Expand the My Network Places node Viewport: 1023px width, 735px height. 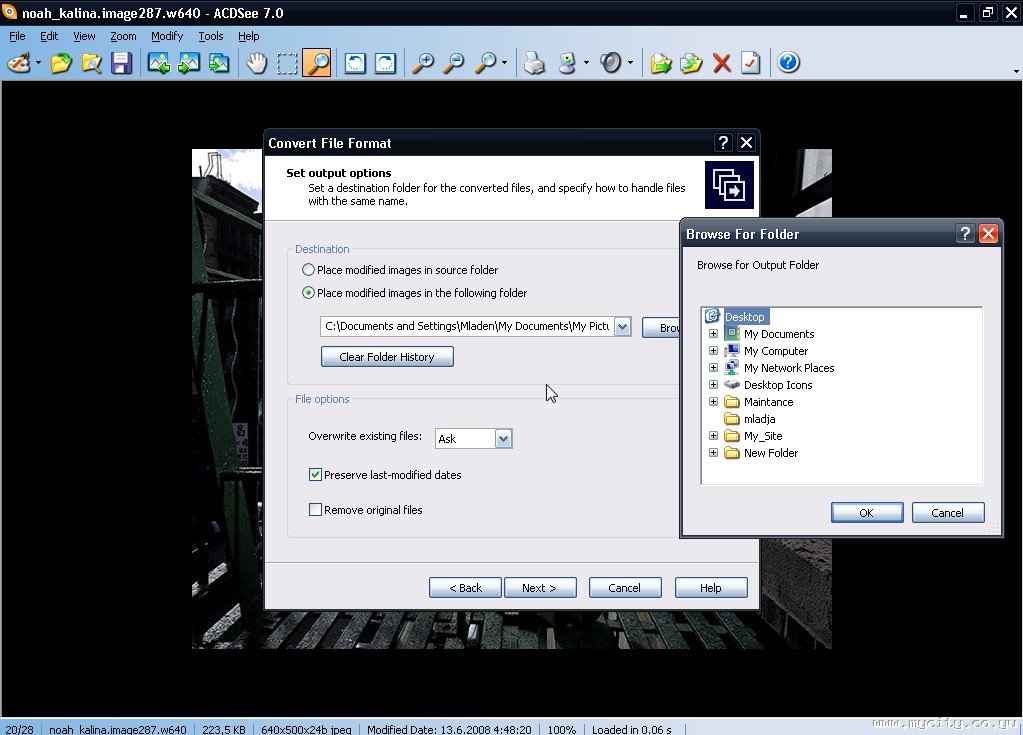[713, 368]
